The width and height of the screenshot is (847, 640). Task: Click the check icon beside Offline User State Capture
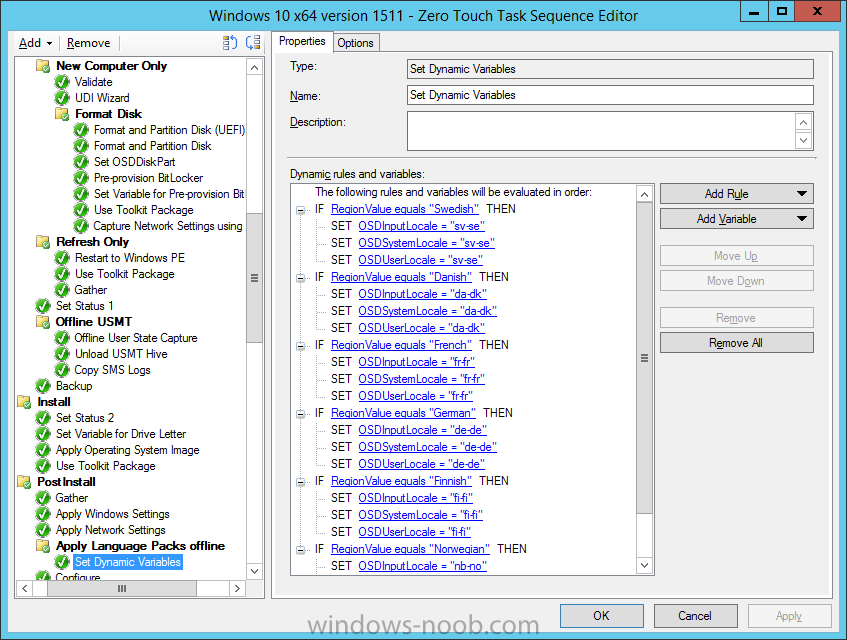[62, 338]
